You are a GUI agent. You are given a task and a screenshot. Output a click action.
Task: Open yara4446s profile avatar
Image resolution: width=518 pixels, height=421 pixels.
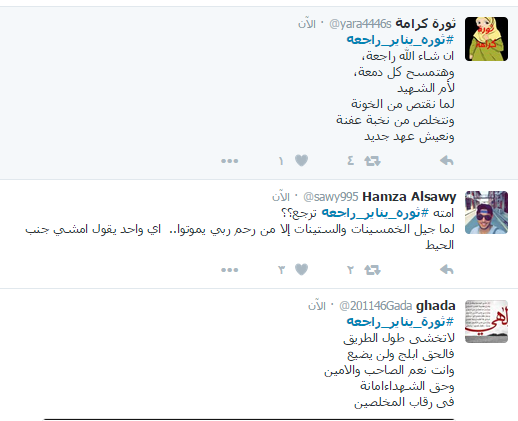click(486, 39)
